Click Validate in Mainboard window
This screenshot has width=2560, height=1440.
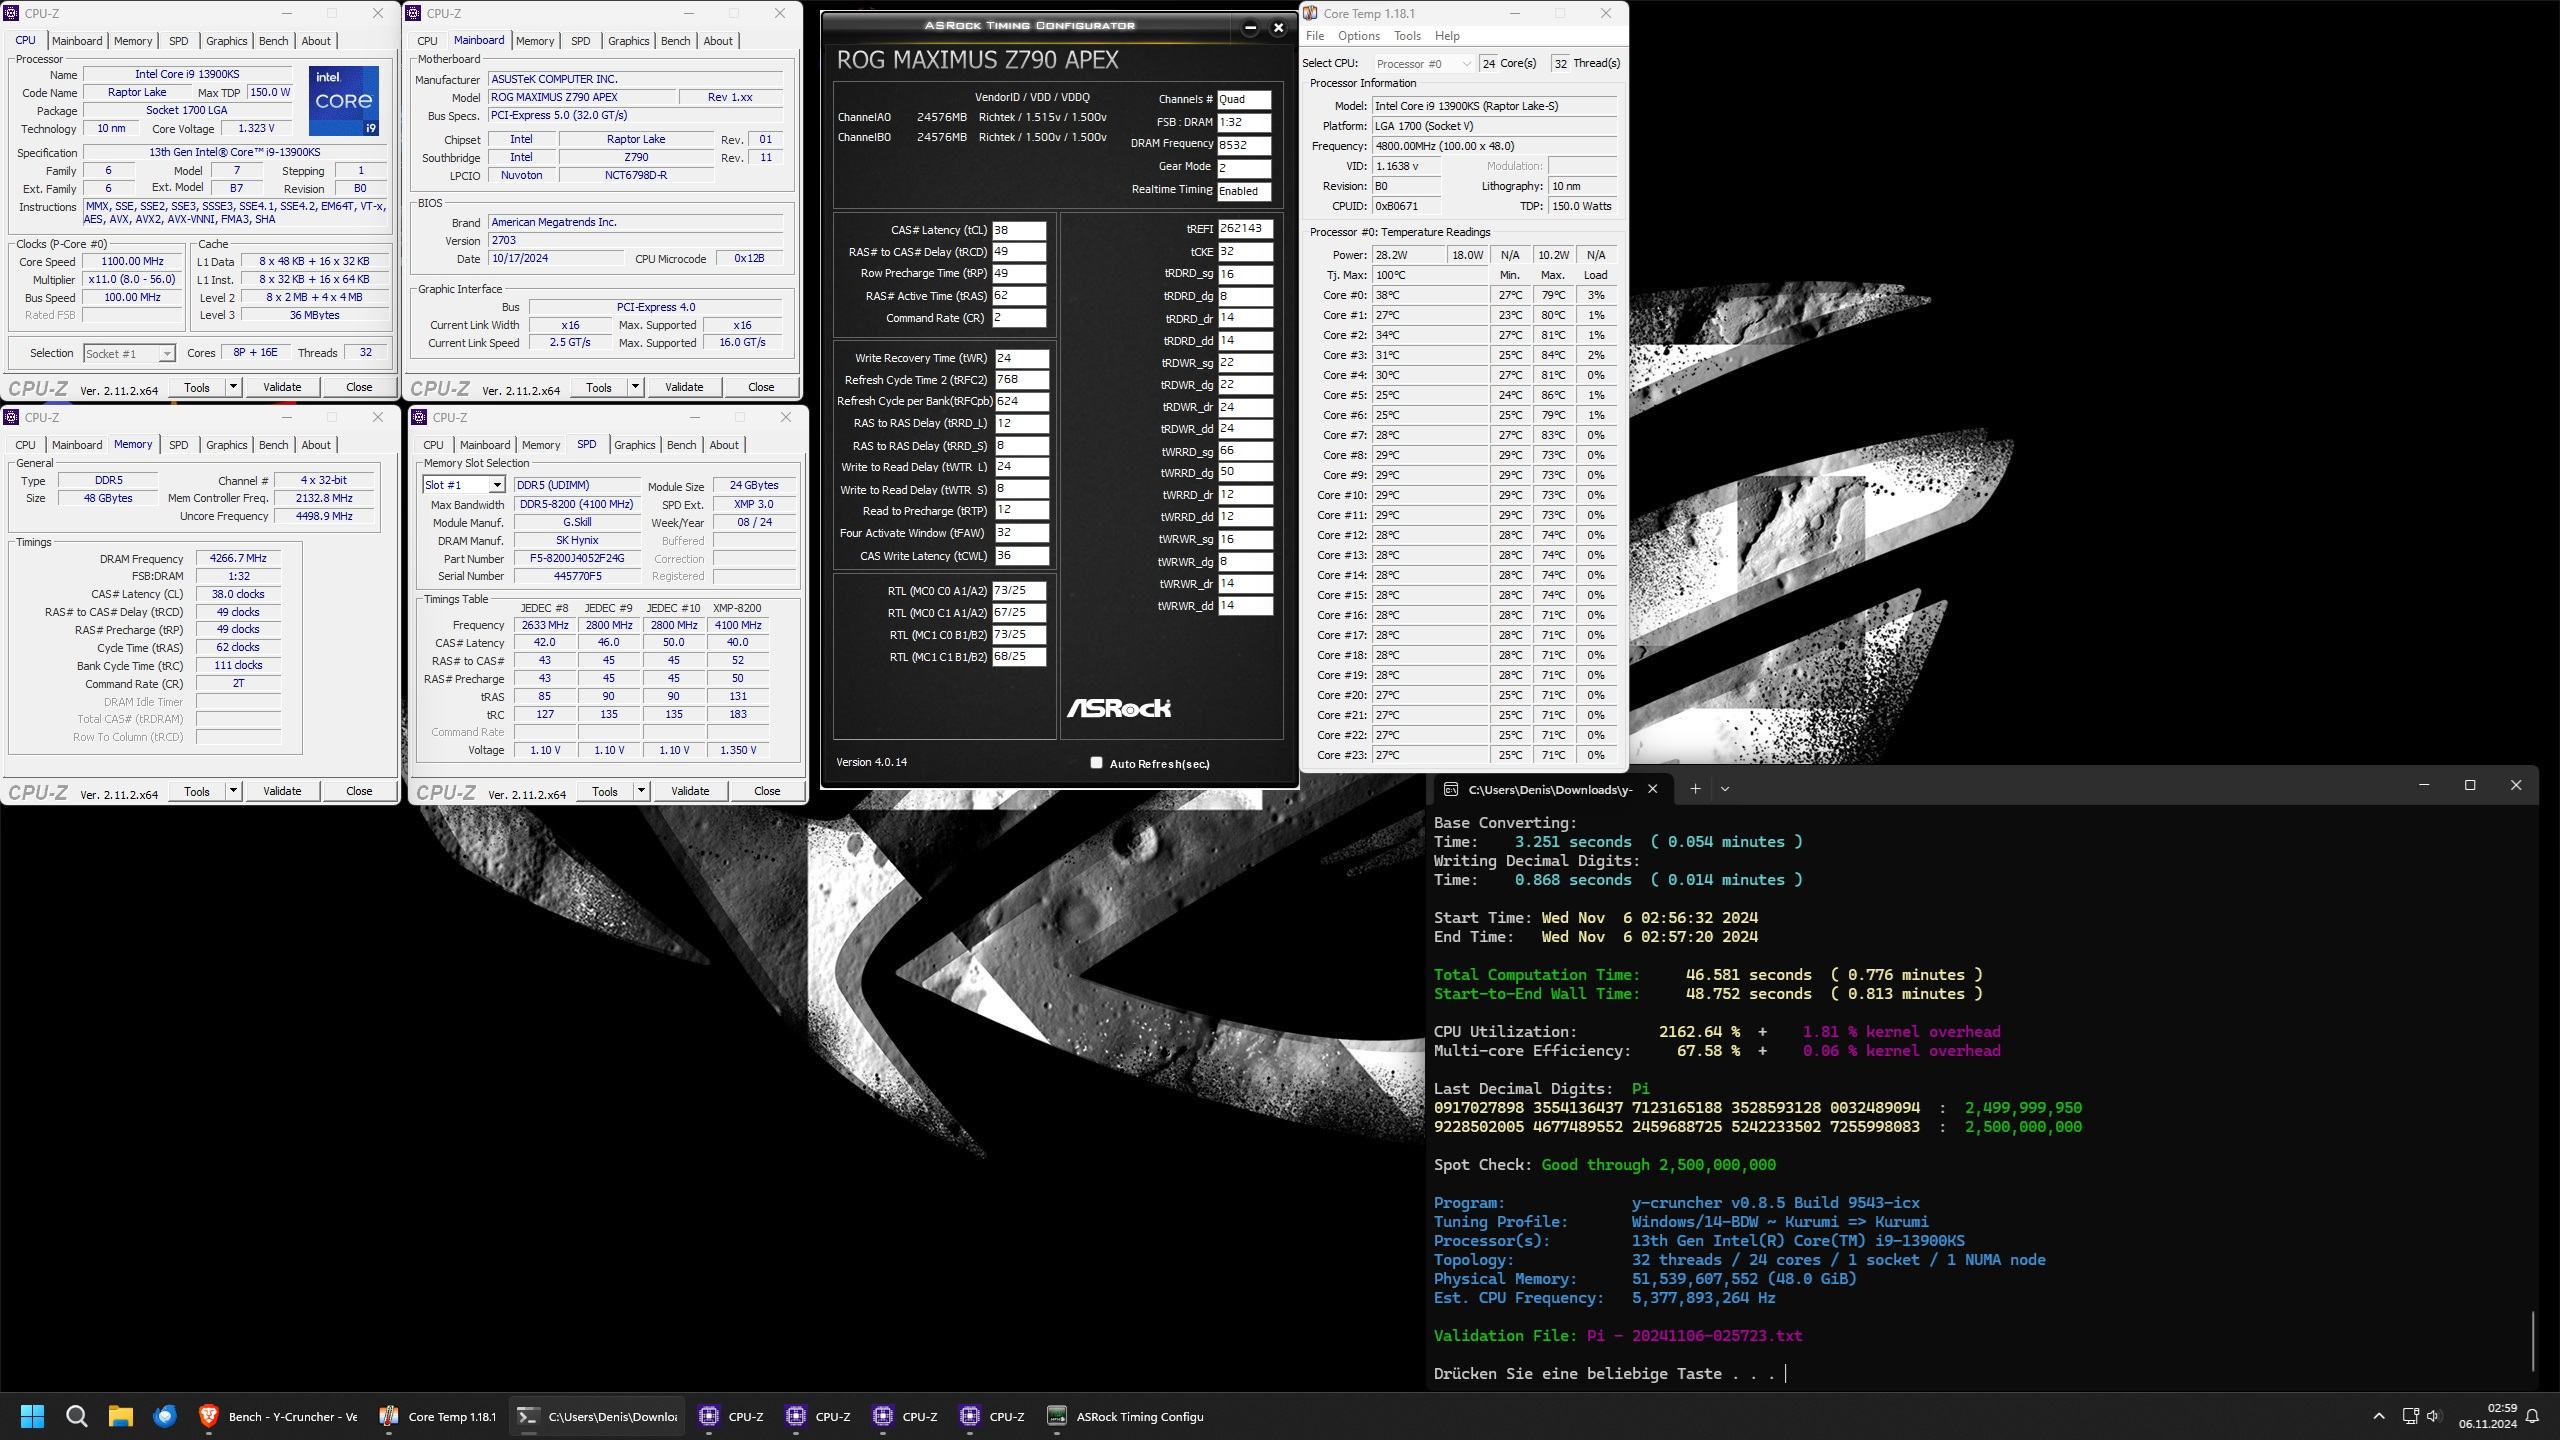point(684,387)
